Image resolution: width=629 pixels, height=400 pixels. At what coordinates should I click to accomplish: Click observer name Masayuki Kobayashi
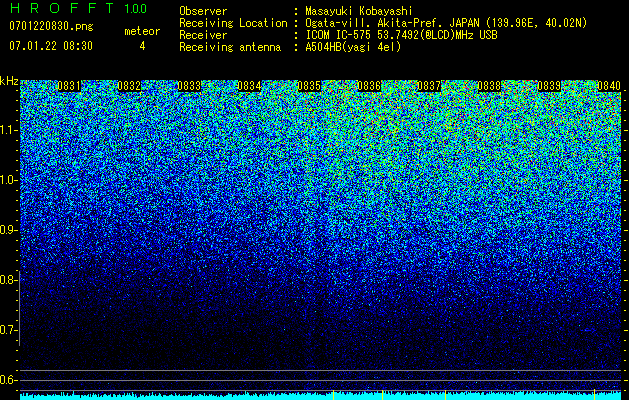tap(359, 11)
